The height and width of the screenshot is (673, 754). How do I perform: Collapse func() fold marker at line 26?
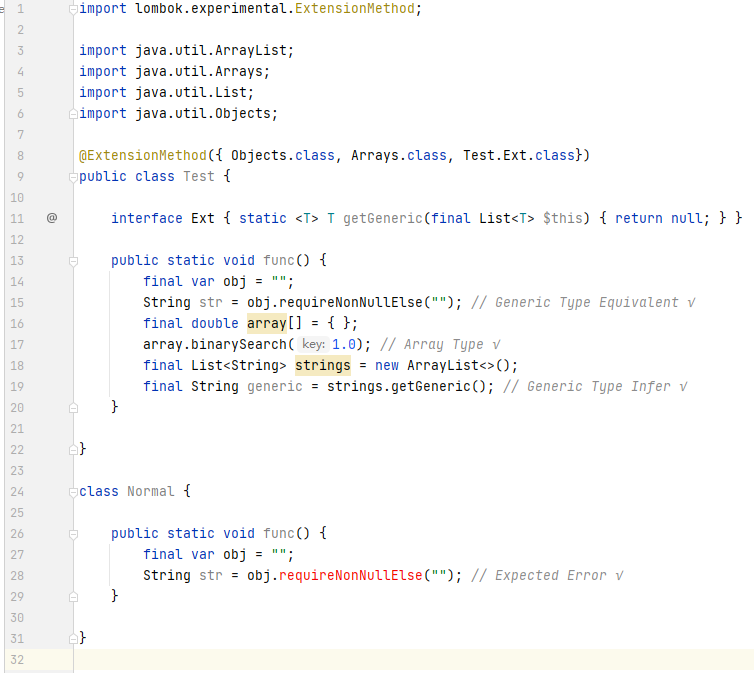coord(73,534)
